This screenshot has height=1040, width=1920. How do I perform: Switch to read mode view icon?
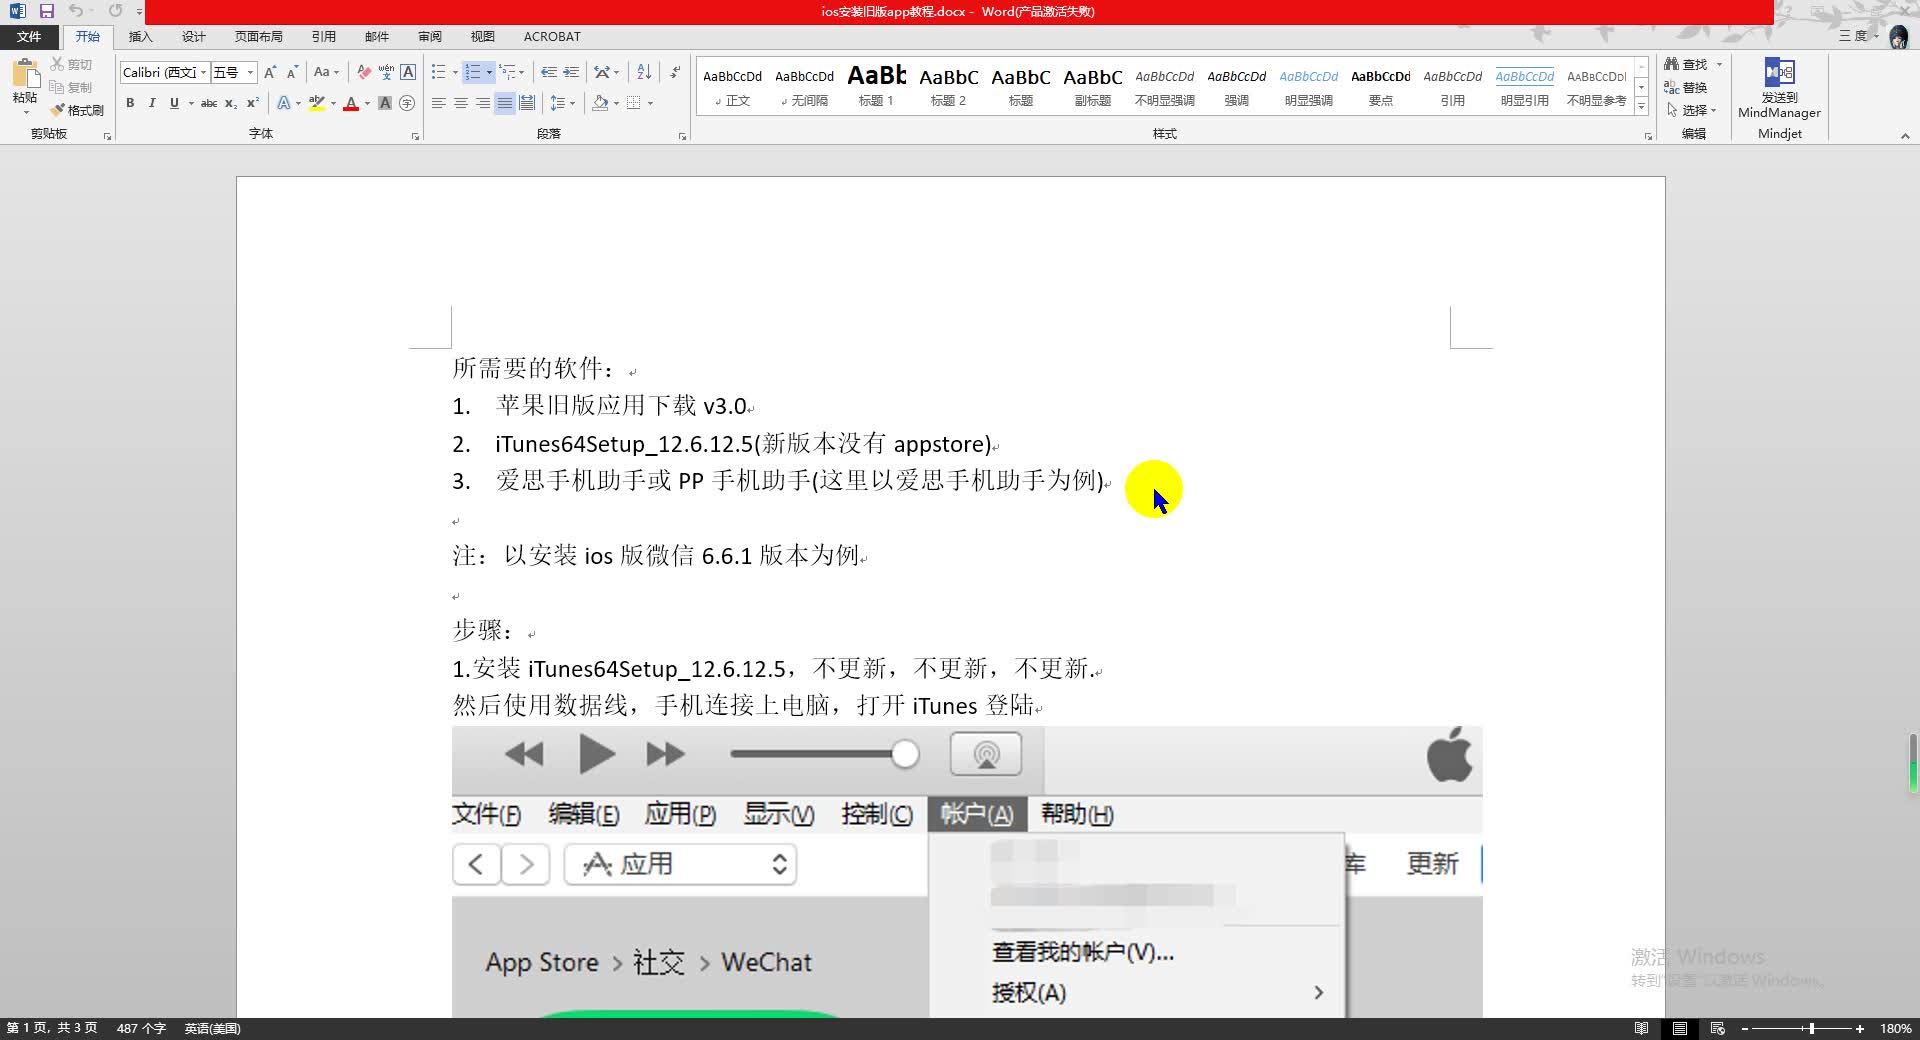(x=1641, y=1028)
